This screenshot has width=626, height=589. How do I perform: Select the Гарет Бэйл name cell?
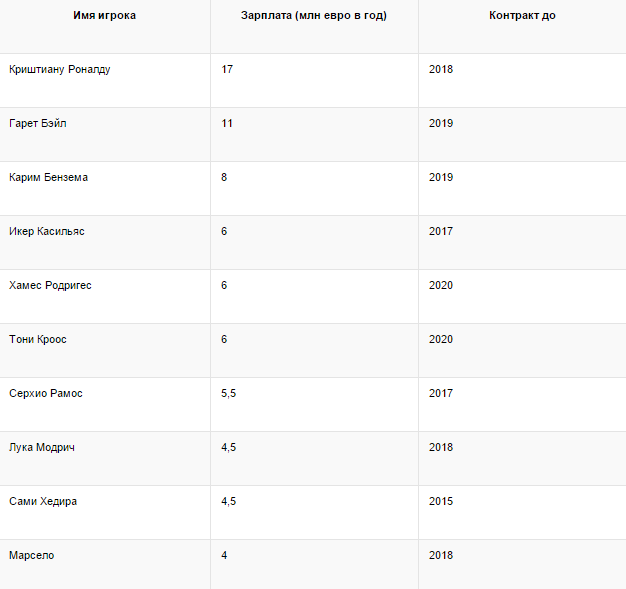click(x=38, y=124)
